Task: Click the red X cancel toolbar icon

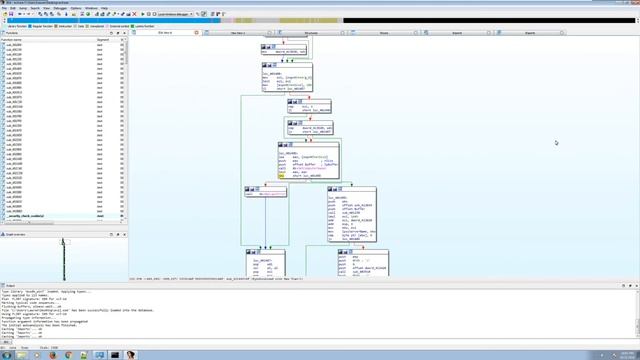Action: 134,14
